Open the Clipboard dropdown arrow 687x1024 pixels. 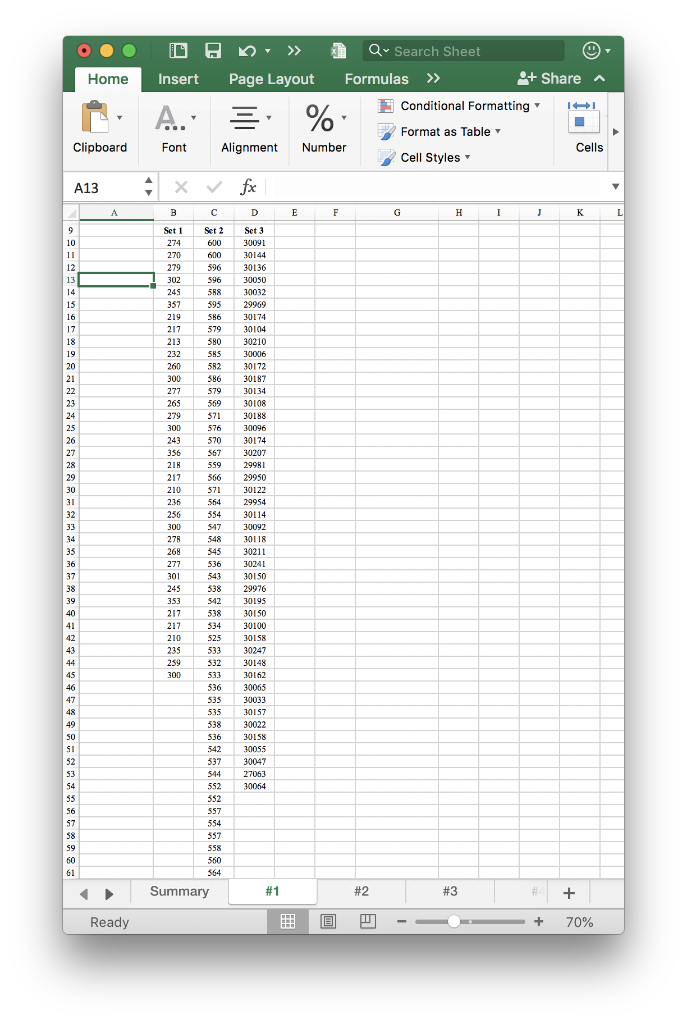(x=120, y=118)
